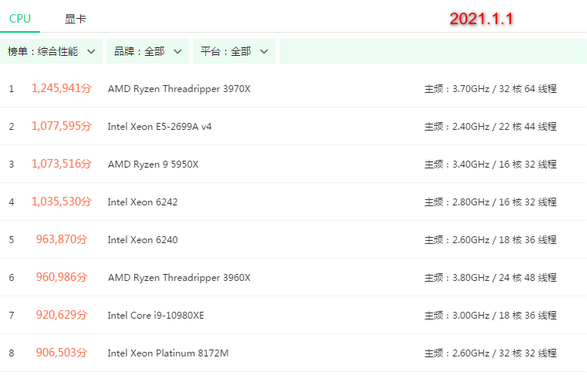Screen dimensions: 587x375
Task: Select Intel Xeon Platinum 8172M entry
Action: point(168,353)
